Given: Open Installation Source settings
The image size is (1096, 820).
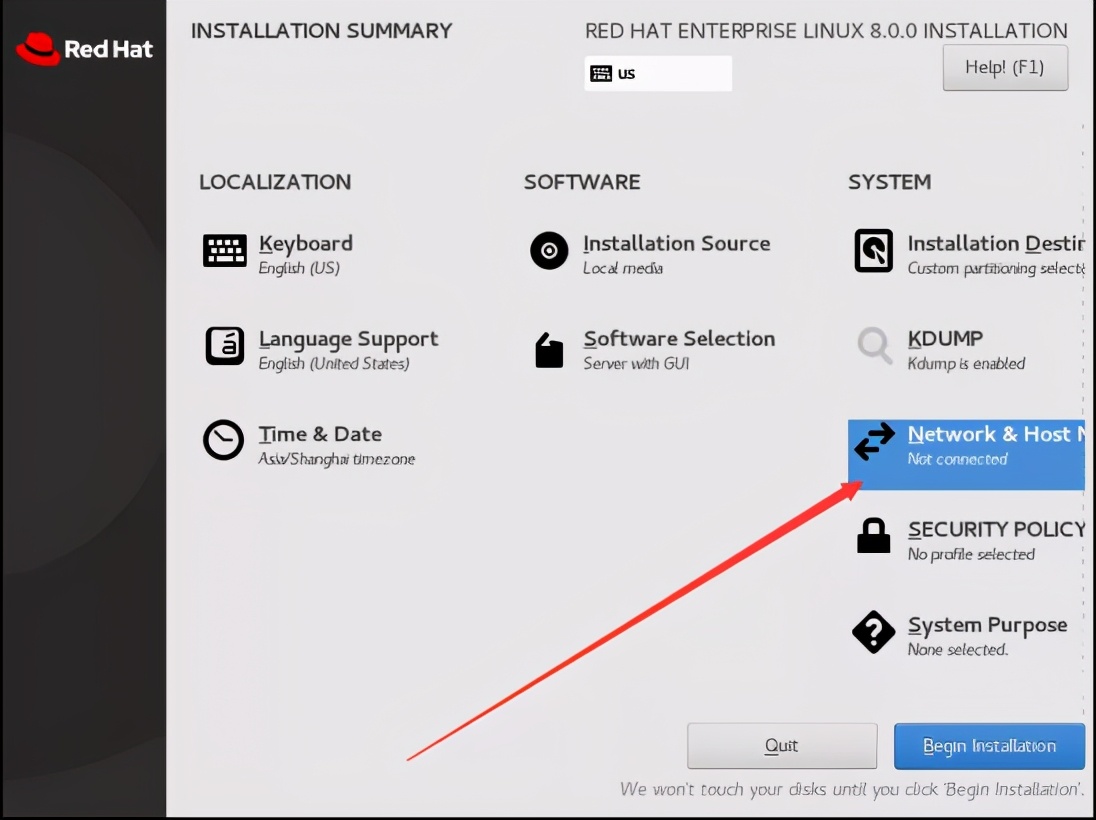Looking at the screenshot, I should [x=677, y=243].
